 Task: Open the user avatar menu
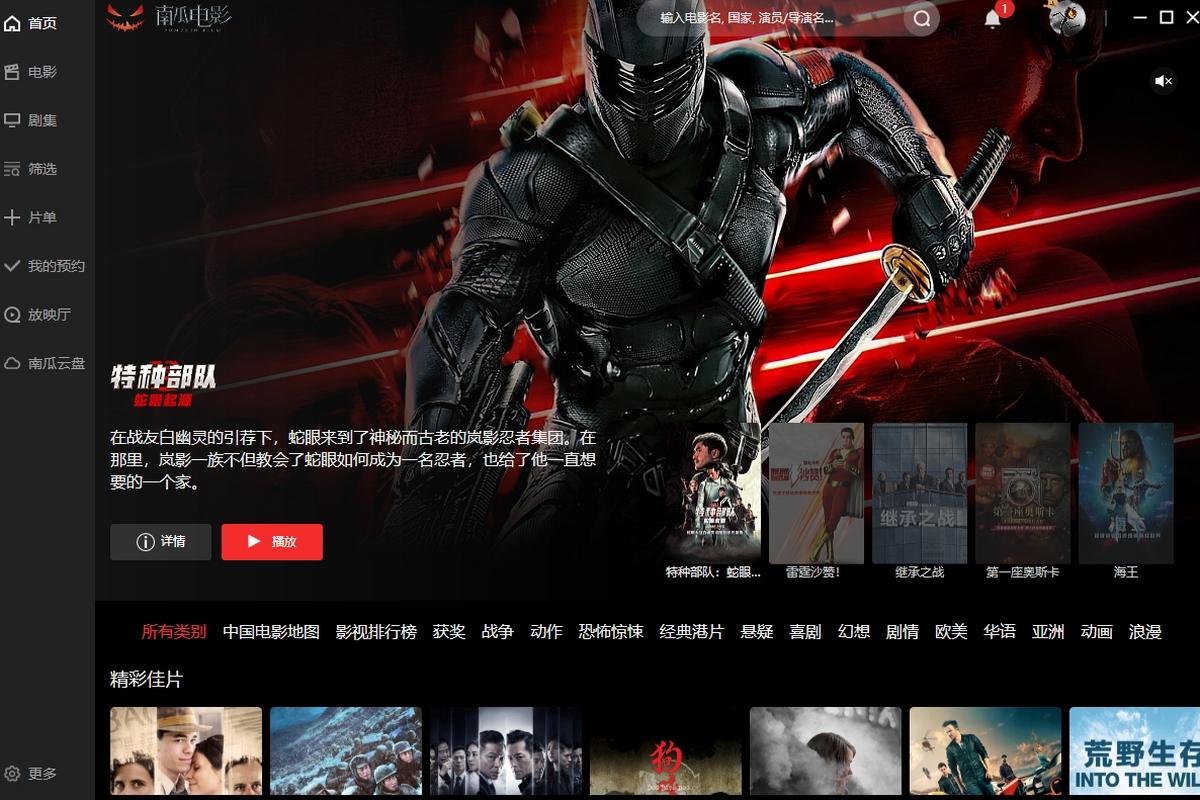[x=1067, y=18]
